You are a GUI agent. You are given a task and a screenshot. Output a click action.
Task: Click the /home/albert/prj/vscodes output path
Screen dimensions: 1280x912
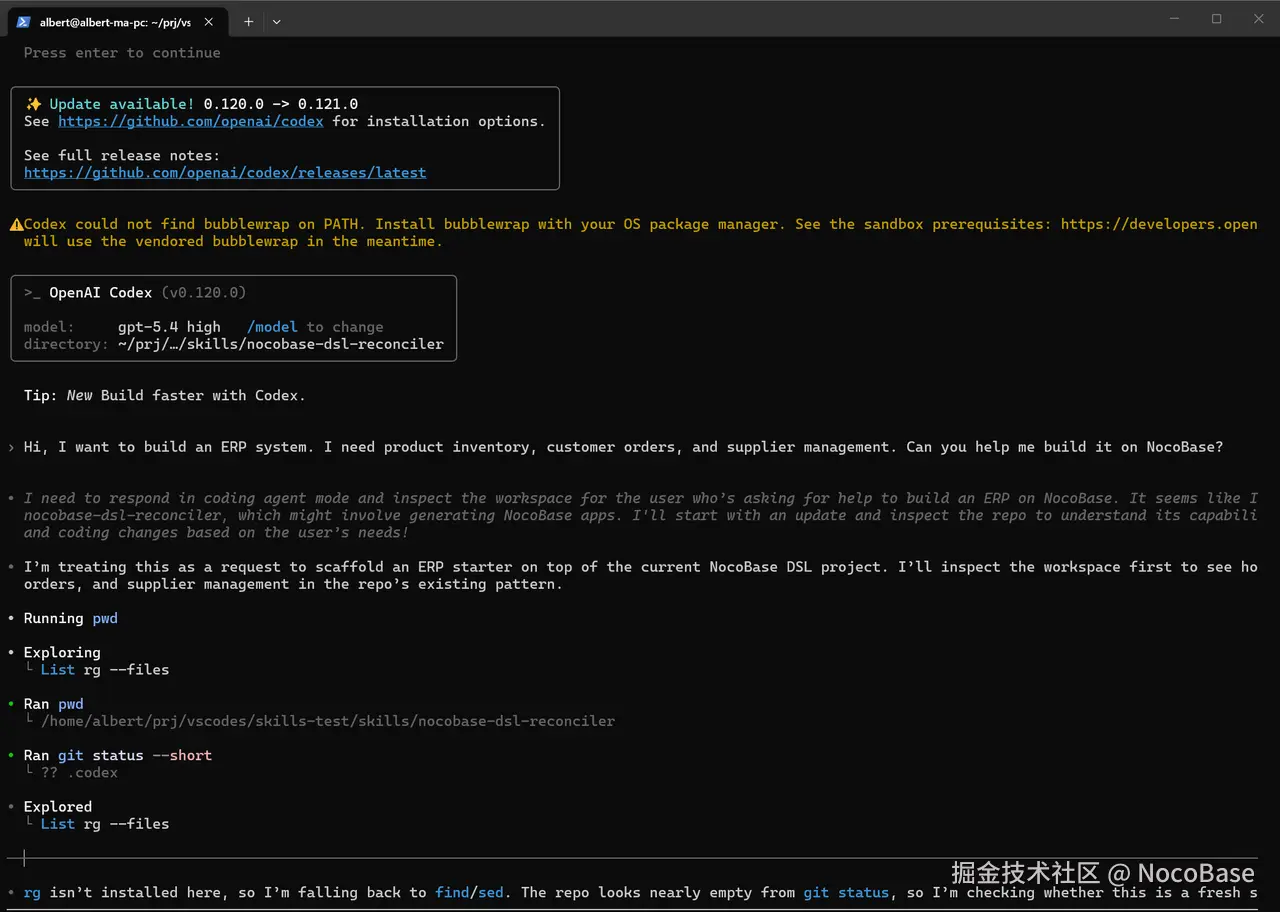pyautogui.click(x=328, y=721)
